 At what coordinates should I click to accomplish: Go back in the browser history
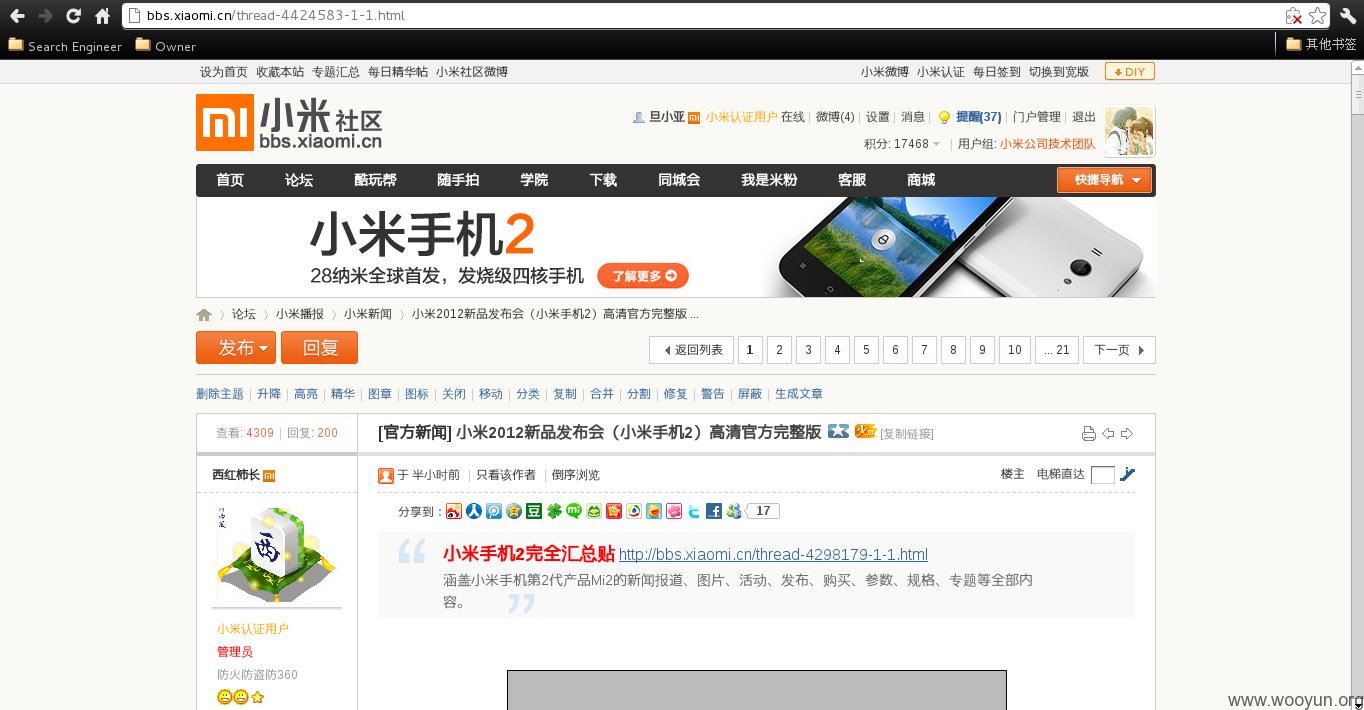[17, 16]
